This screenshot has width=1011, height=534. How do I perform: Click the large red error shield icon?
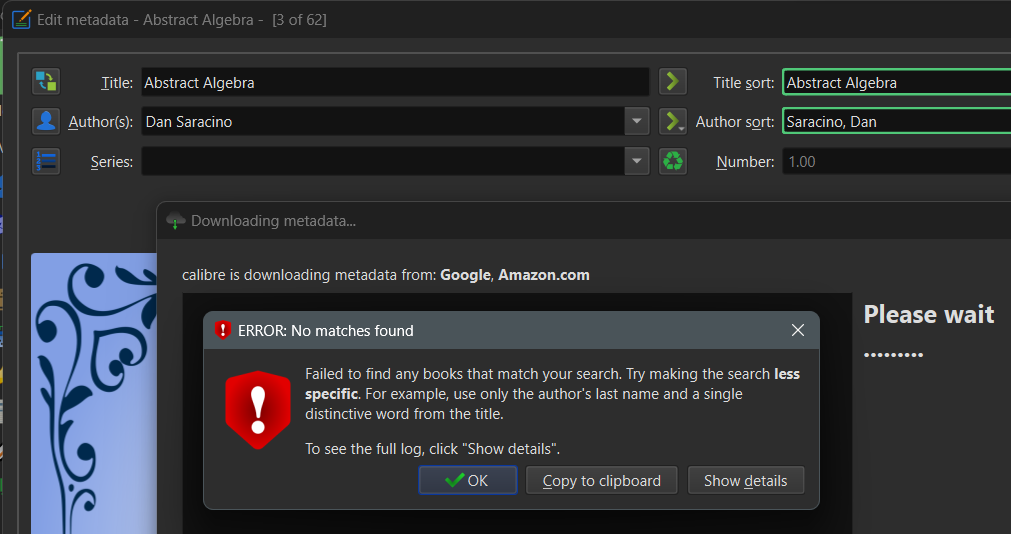[257, 408]
